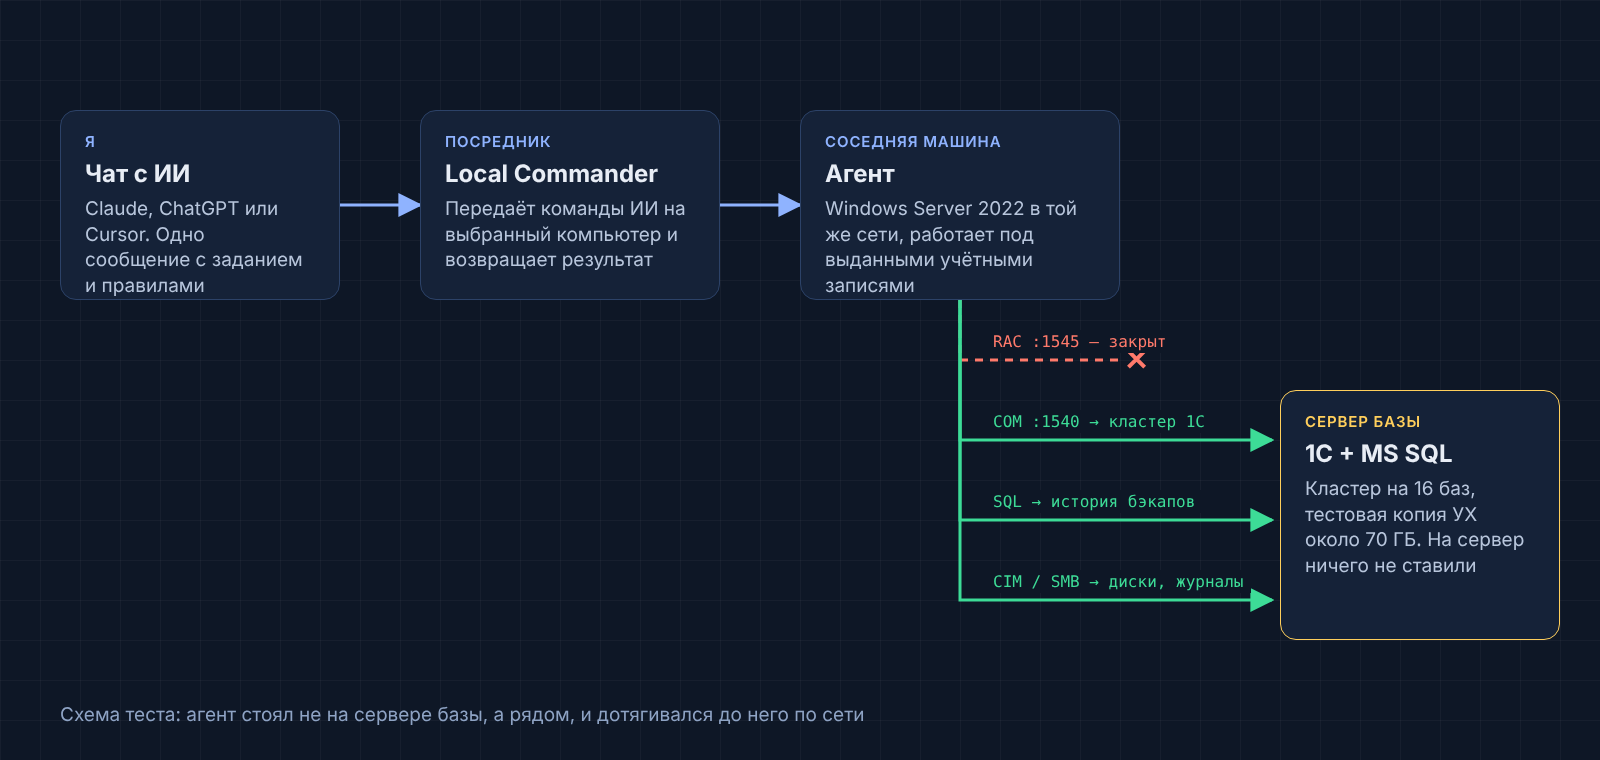Image resolution: width=1600 pixels, height=760 pixels.
Task: Click the Кластер на 16 баз description
Action: (x=1414, y=527)
